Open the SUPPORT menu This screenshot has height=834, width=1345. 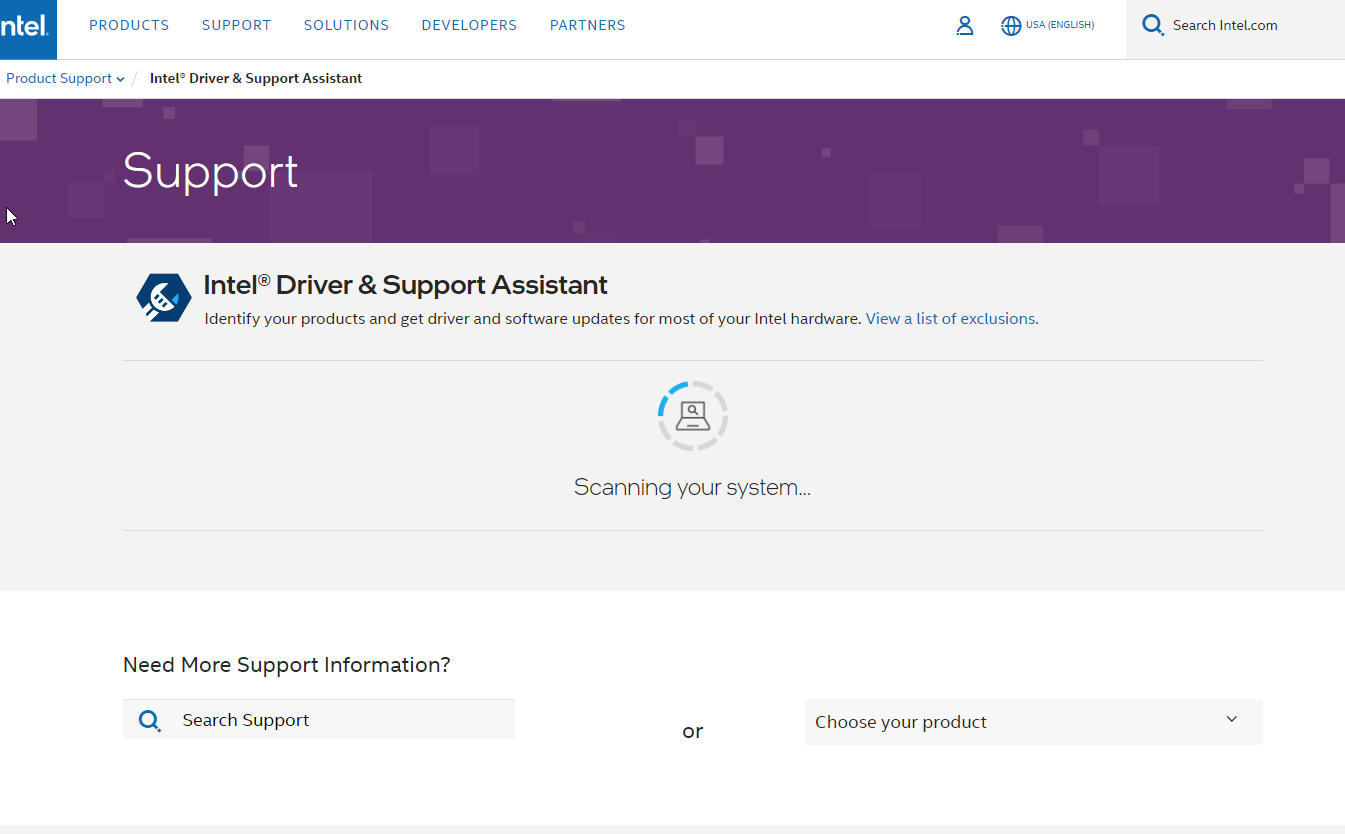click(x=236, y=25)
